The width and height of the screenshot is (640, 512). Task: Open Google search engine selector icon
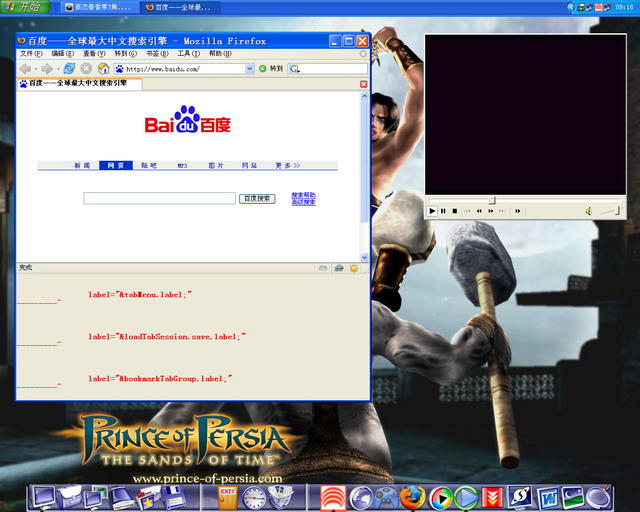294,69
